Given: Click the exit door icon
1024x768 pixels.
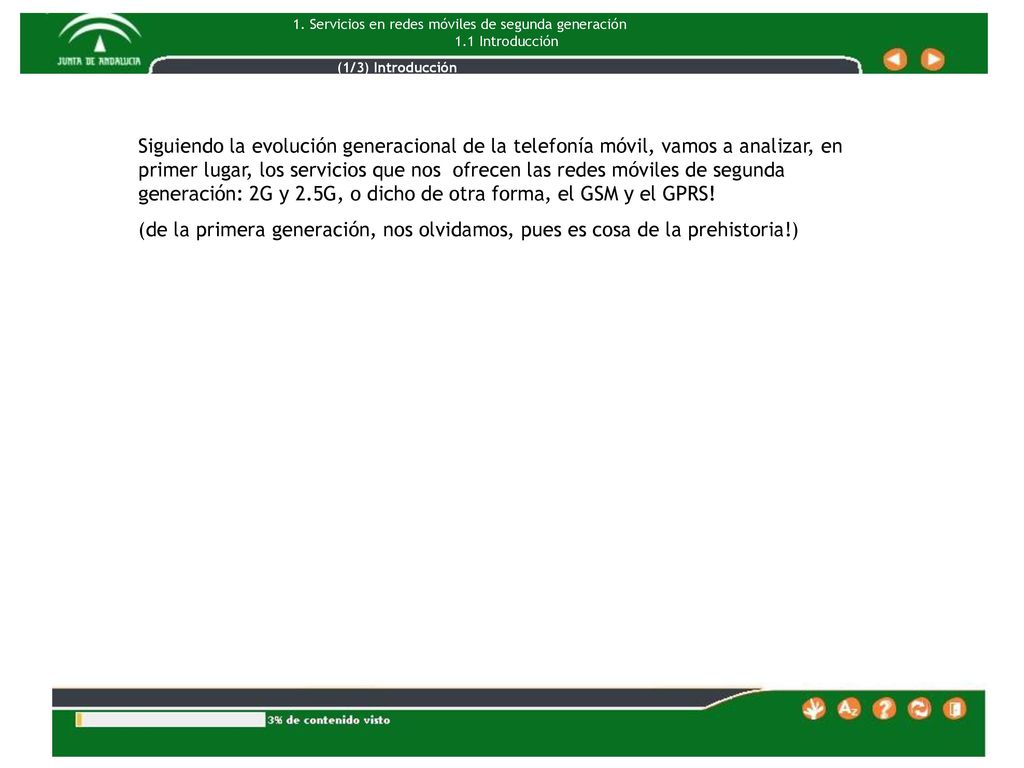Looking at the screenshot, I should point(954,709).
